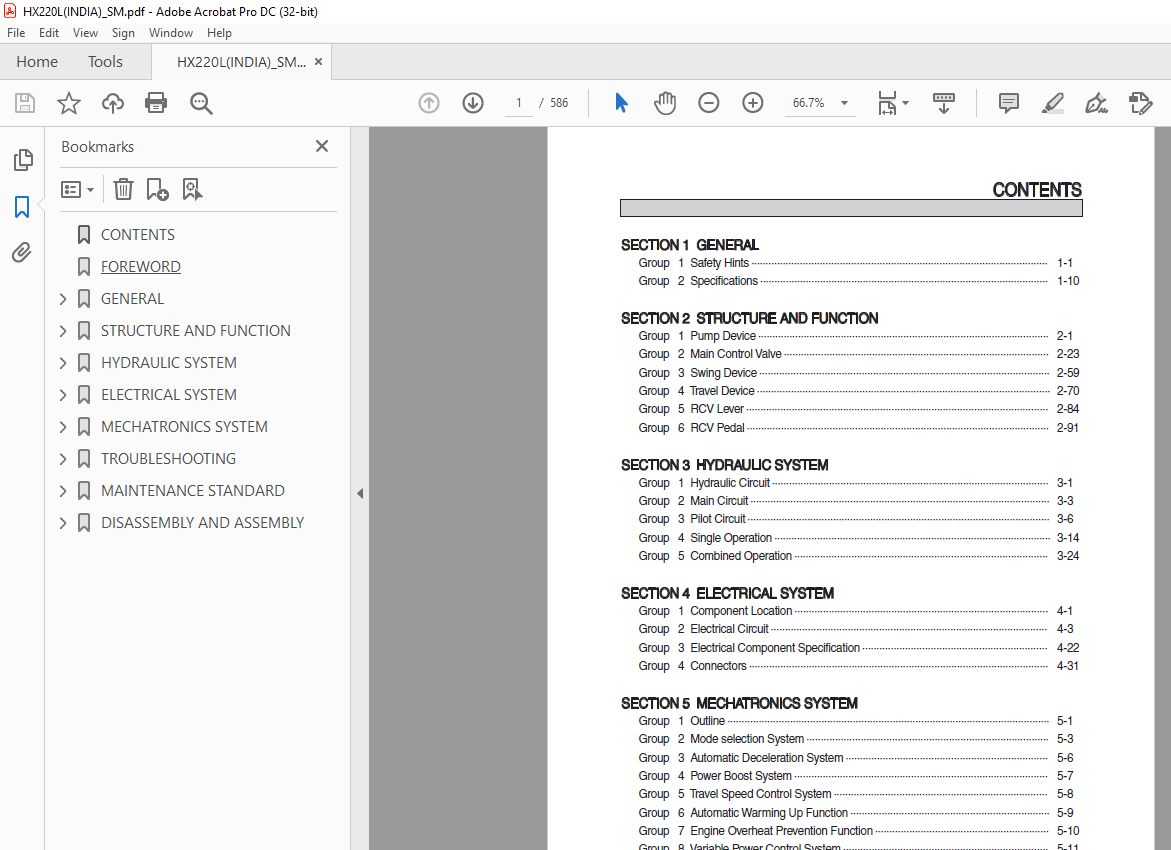The width and height of the screenshot is (1171, 850).
Task: Select the TROUBLESHOOTING bookmark
Action: 168,459
